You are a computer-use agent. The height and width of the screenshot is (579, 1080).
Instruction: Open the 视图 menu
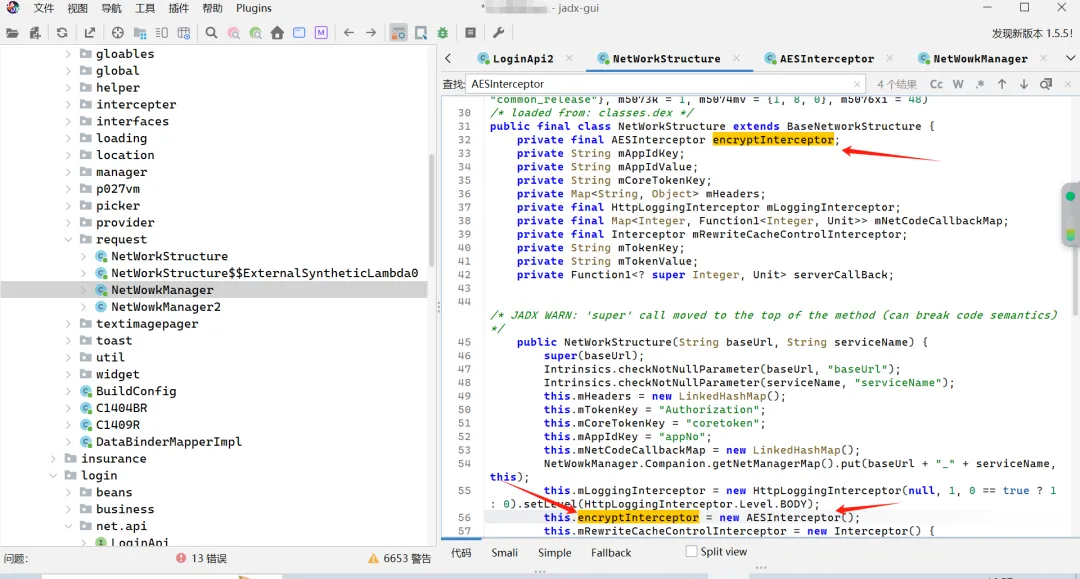77,8
